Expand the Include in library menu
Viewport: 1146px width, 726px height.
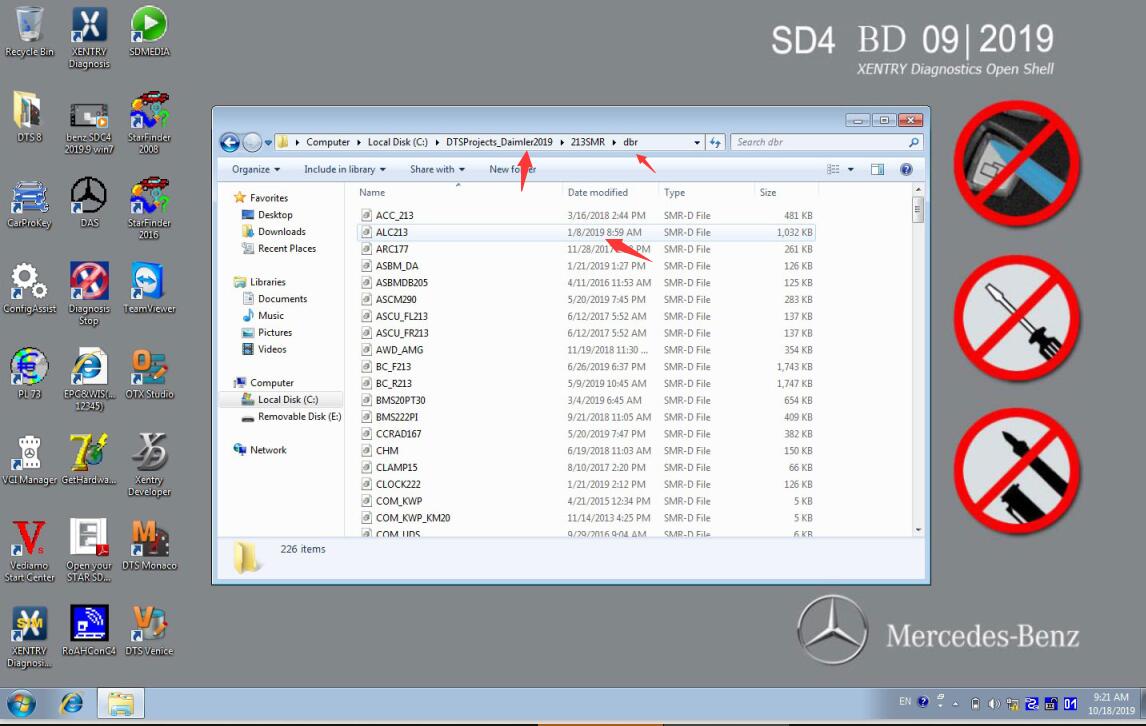coord(344,170)
